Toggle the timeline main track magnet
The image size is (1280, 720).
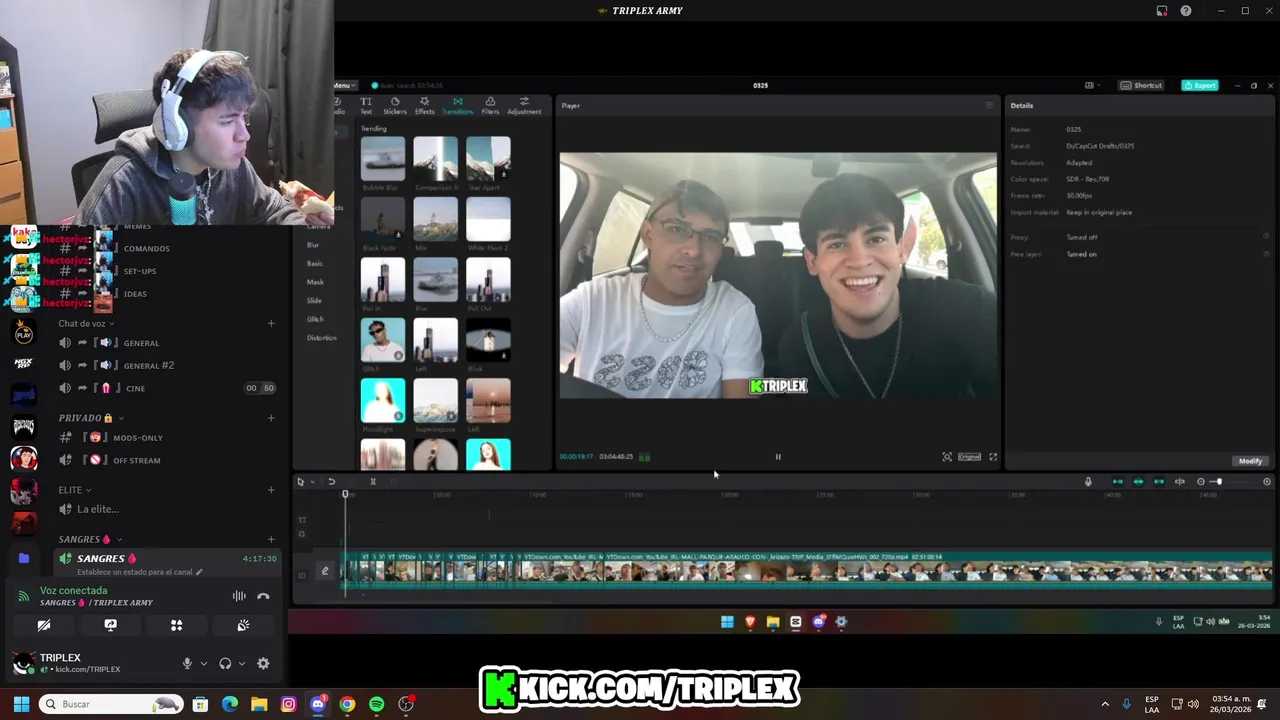point(1117,482)
